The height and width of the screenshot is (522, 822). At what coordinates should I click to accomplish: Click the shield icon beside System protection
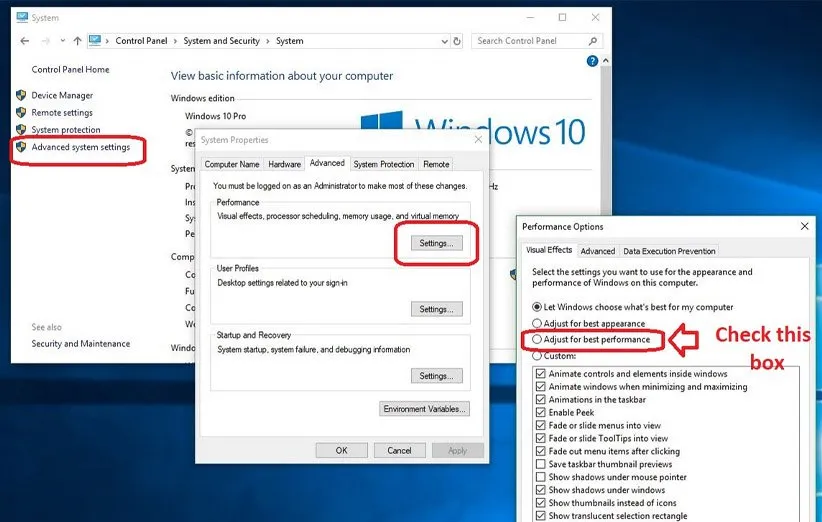(x=21, y=130)
